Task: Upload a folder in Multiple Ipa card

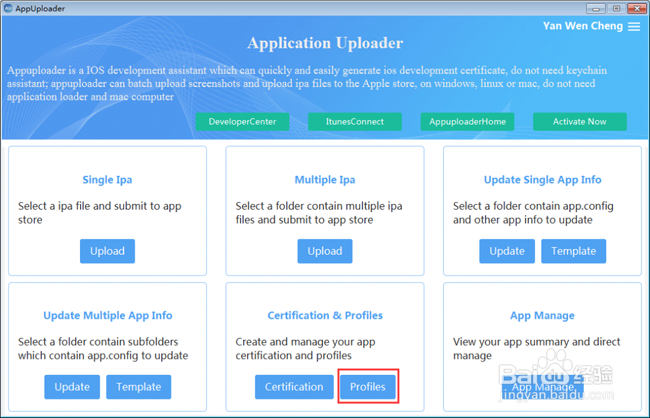Action: tap(325, 251)
